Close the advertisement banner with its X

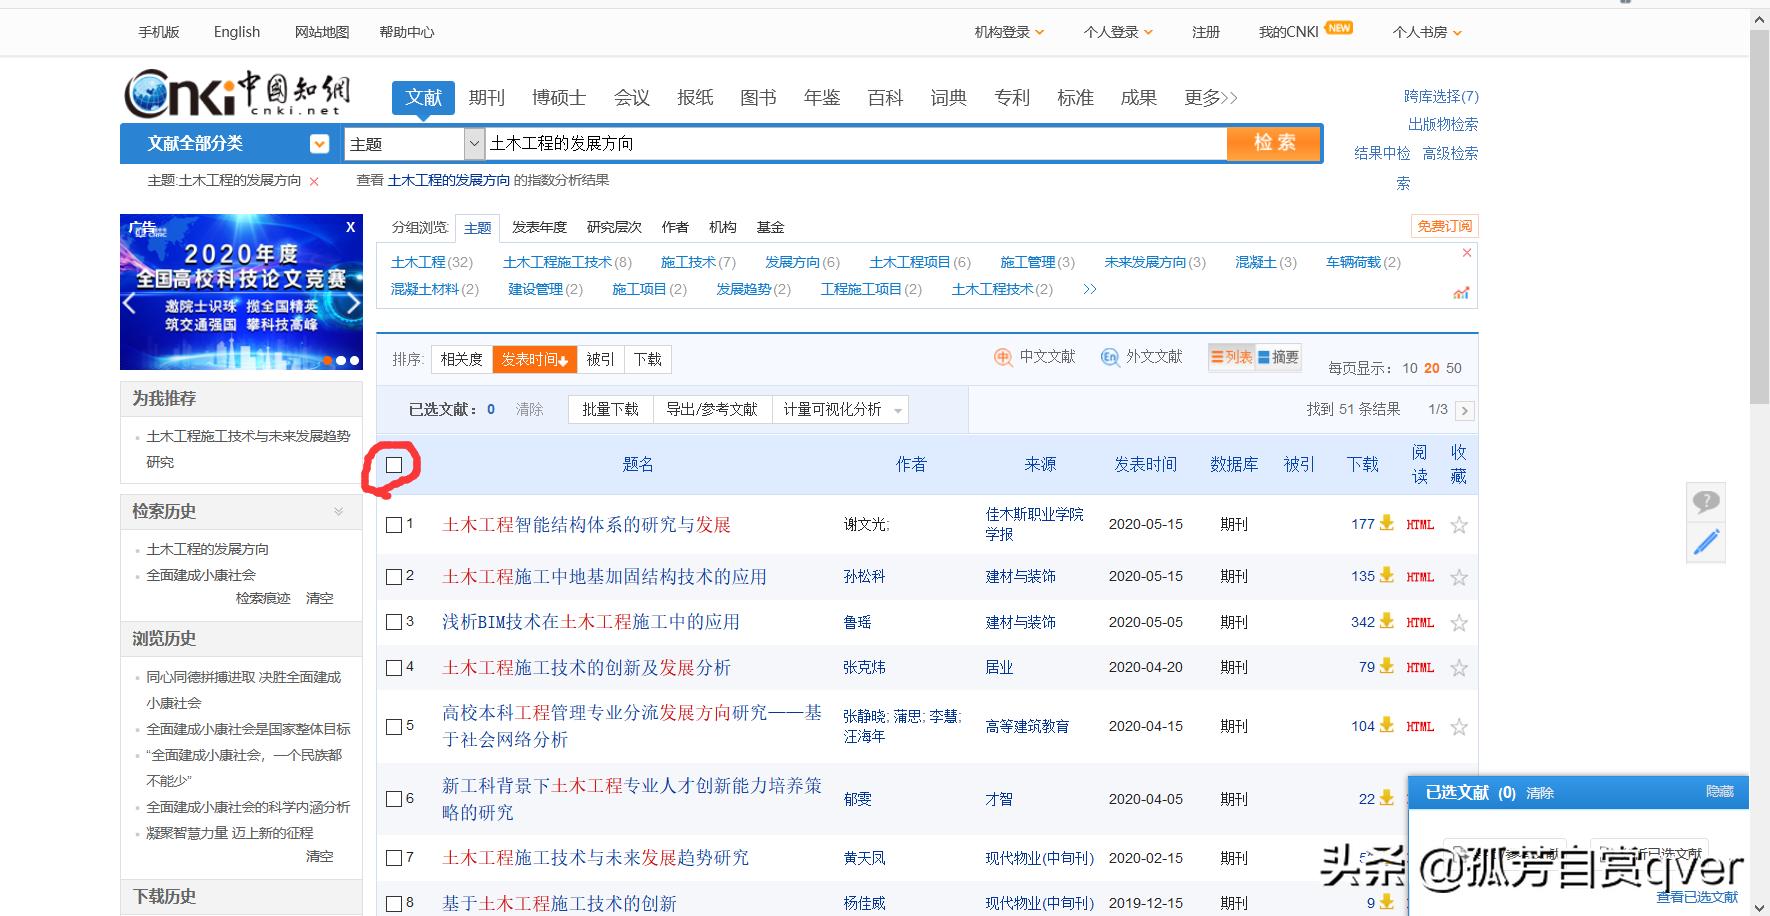pyautogui.click(x=350, y=227)
